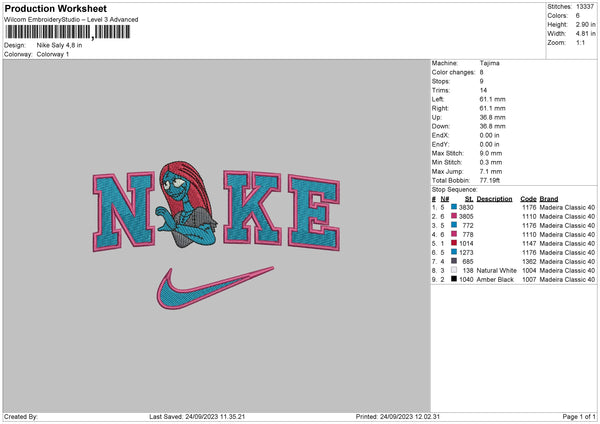
Task: Click the letter K in the embroidery design
Action: pyautogui.click(x=253, y=208)
